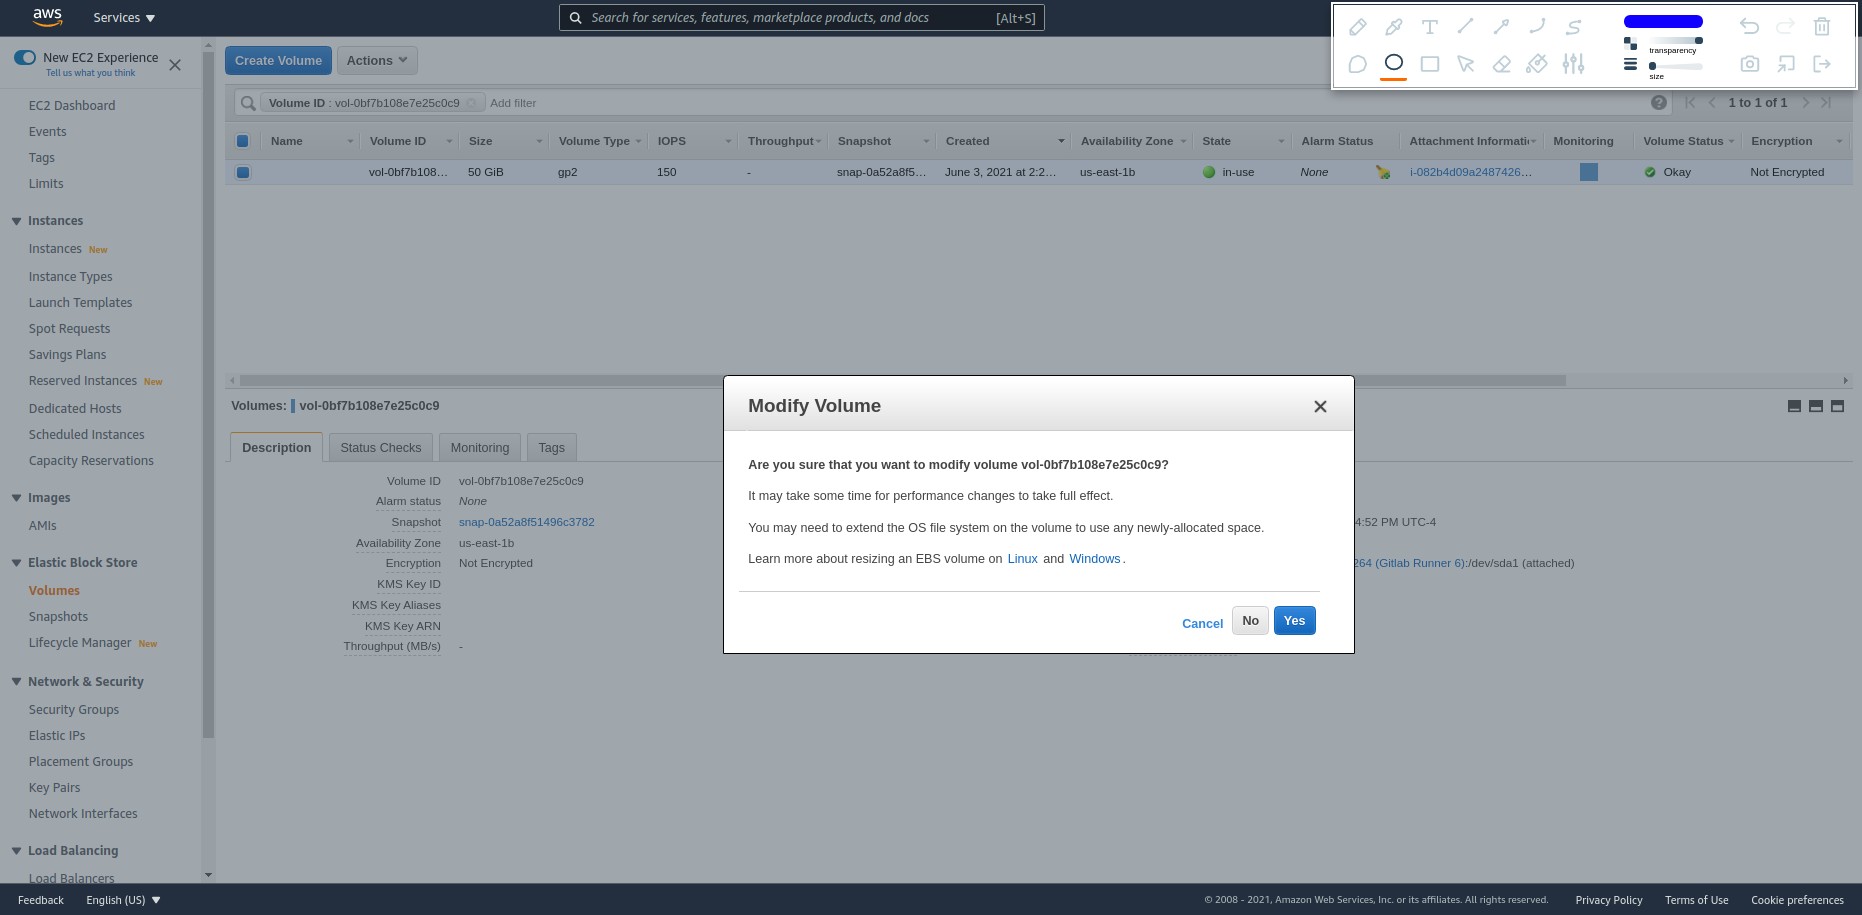Exit the annotation toolbar

pos(1821,64)
